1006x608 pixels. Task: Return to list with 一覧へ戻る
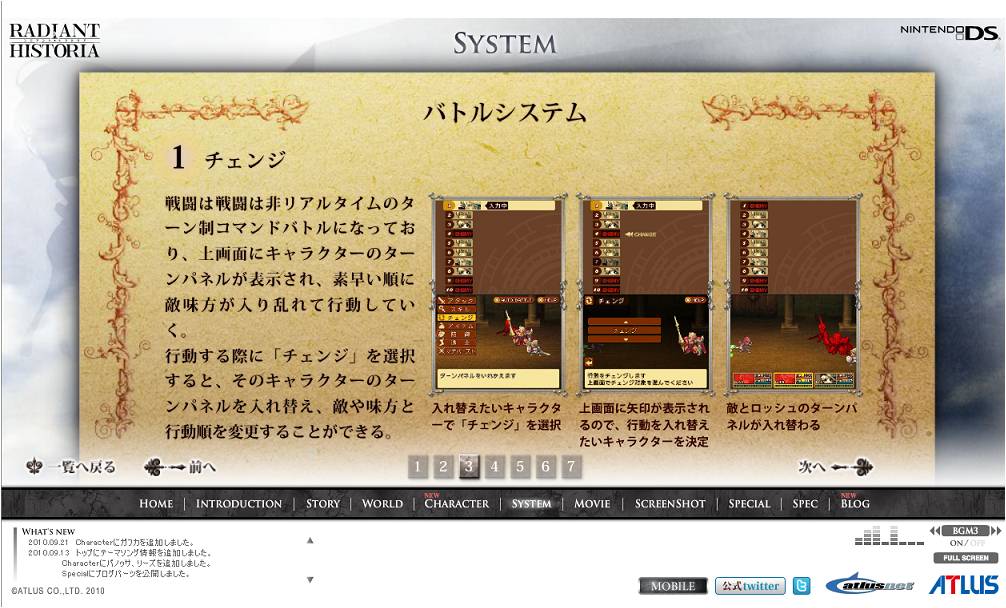pyautogui.click(x=71, y=467)
